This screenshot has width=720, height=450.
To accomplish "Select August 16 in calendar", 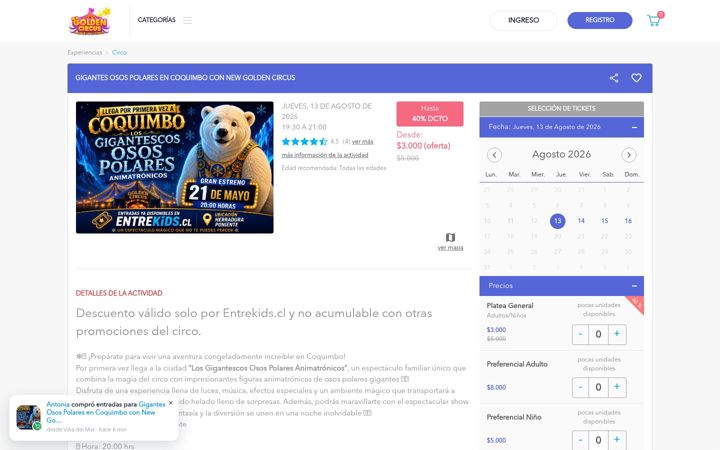I will click(628, 221).
